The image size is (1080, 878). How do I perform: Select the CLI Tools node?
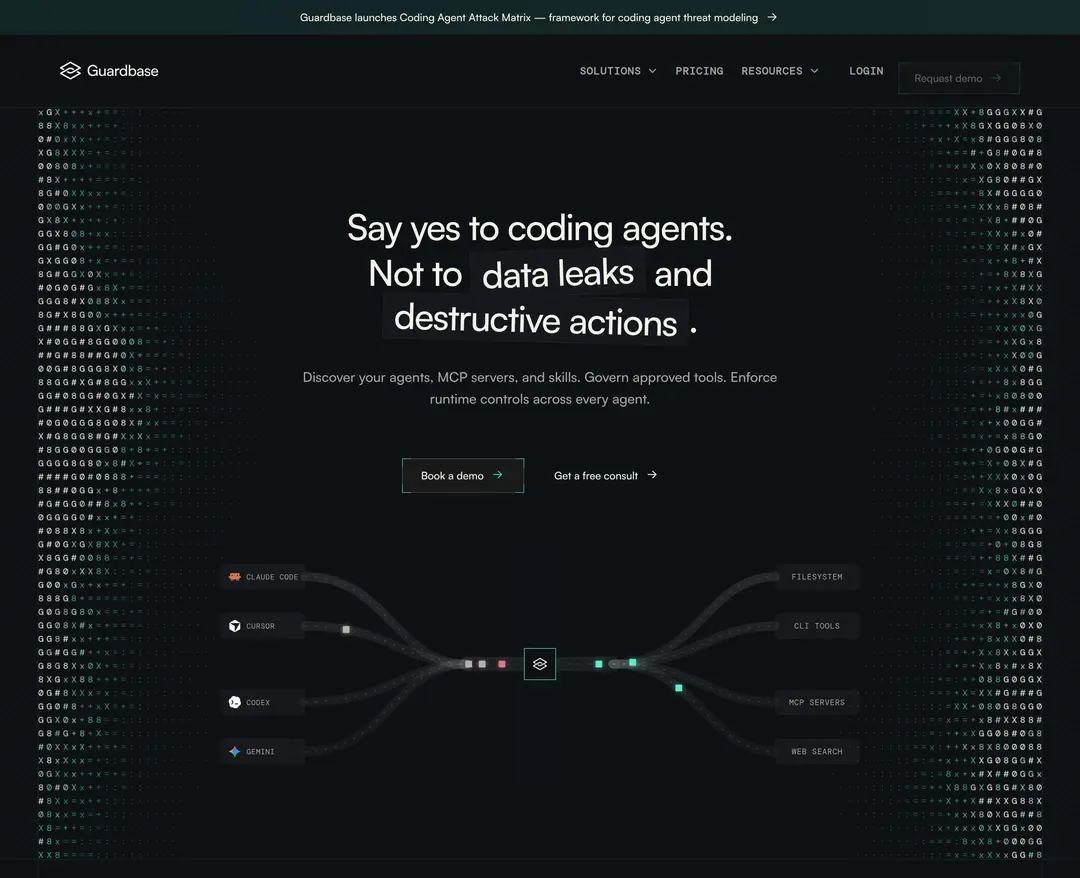[x=817, y=626]
